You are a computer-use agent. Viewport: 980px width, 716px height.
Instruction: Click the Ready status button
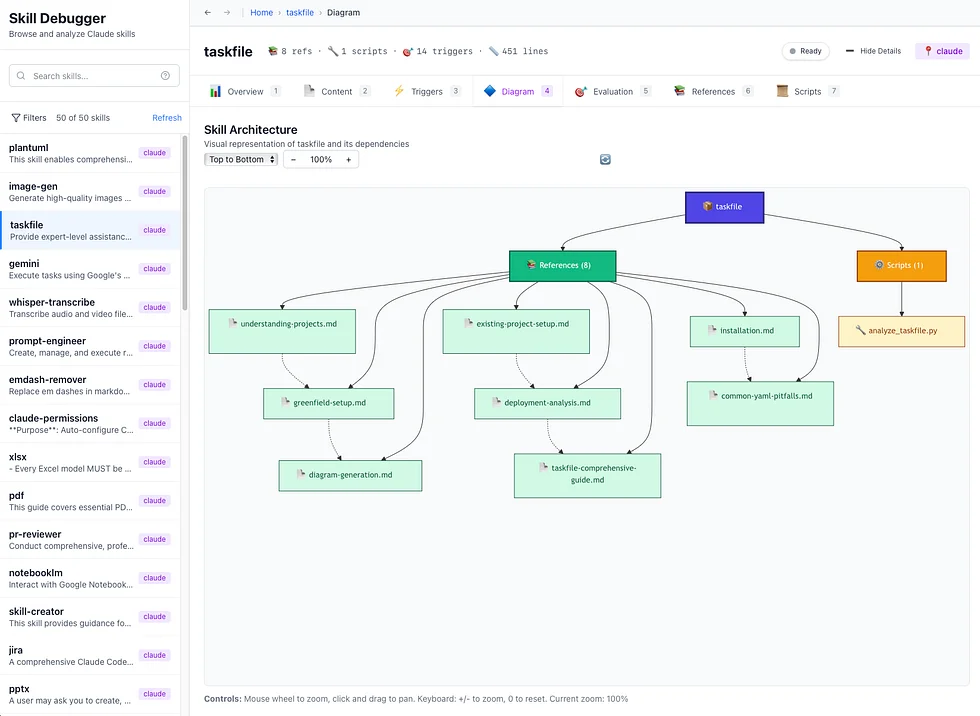[x=805, y=51]
